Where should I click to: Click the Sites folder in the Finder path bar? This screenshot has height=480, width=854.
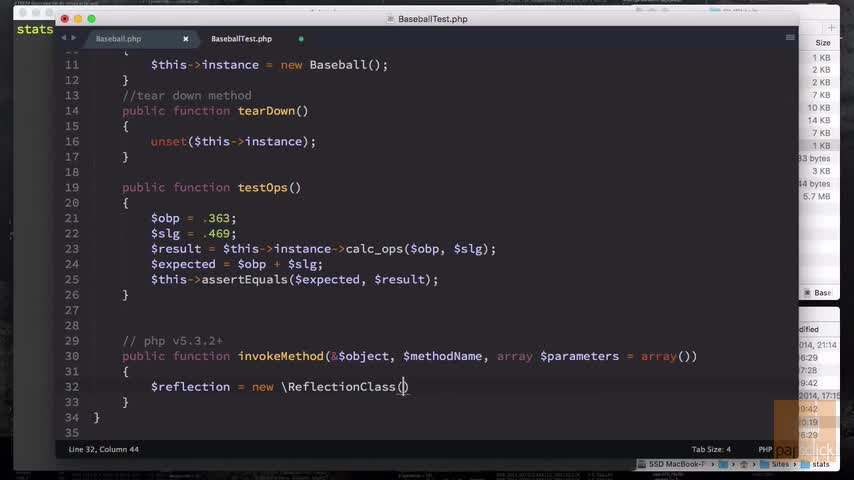pyautogui.click(x=774, y=464)
